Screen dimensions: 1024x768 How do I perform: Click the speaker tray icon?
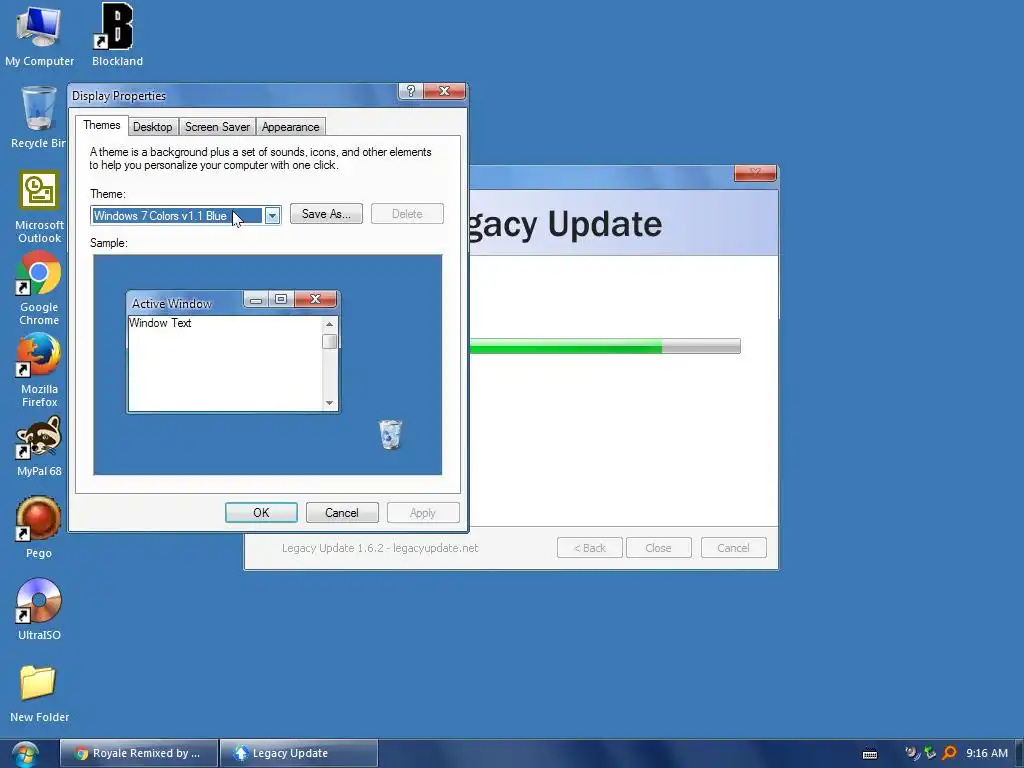912,753
